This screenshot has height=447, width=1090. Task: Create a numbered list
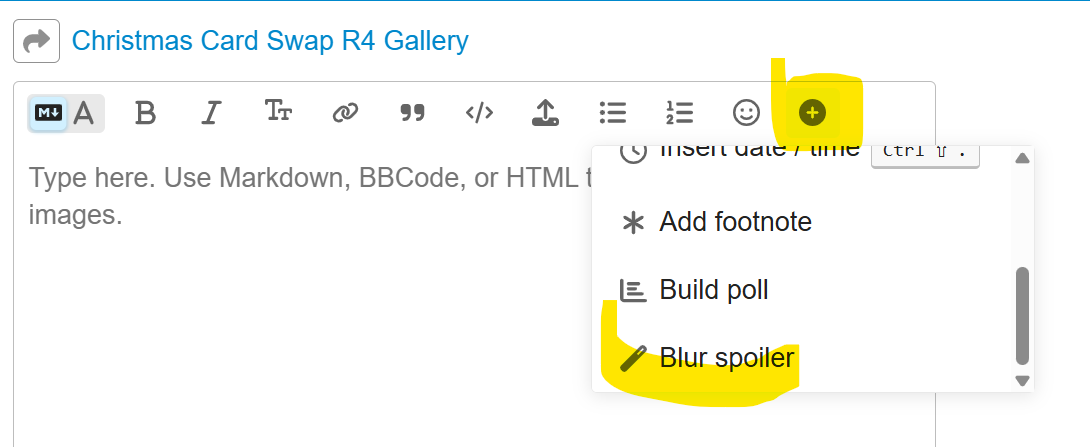tap(679, 113)
